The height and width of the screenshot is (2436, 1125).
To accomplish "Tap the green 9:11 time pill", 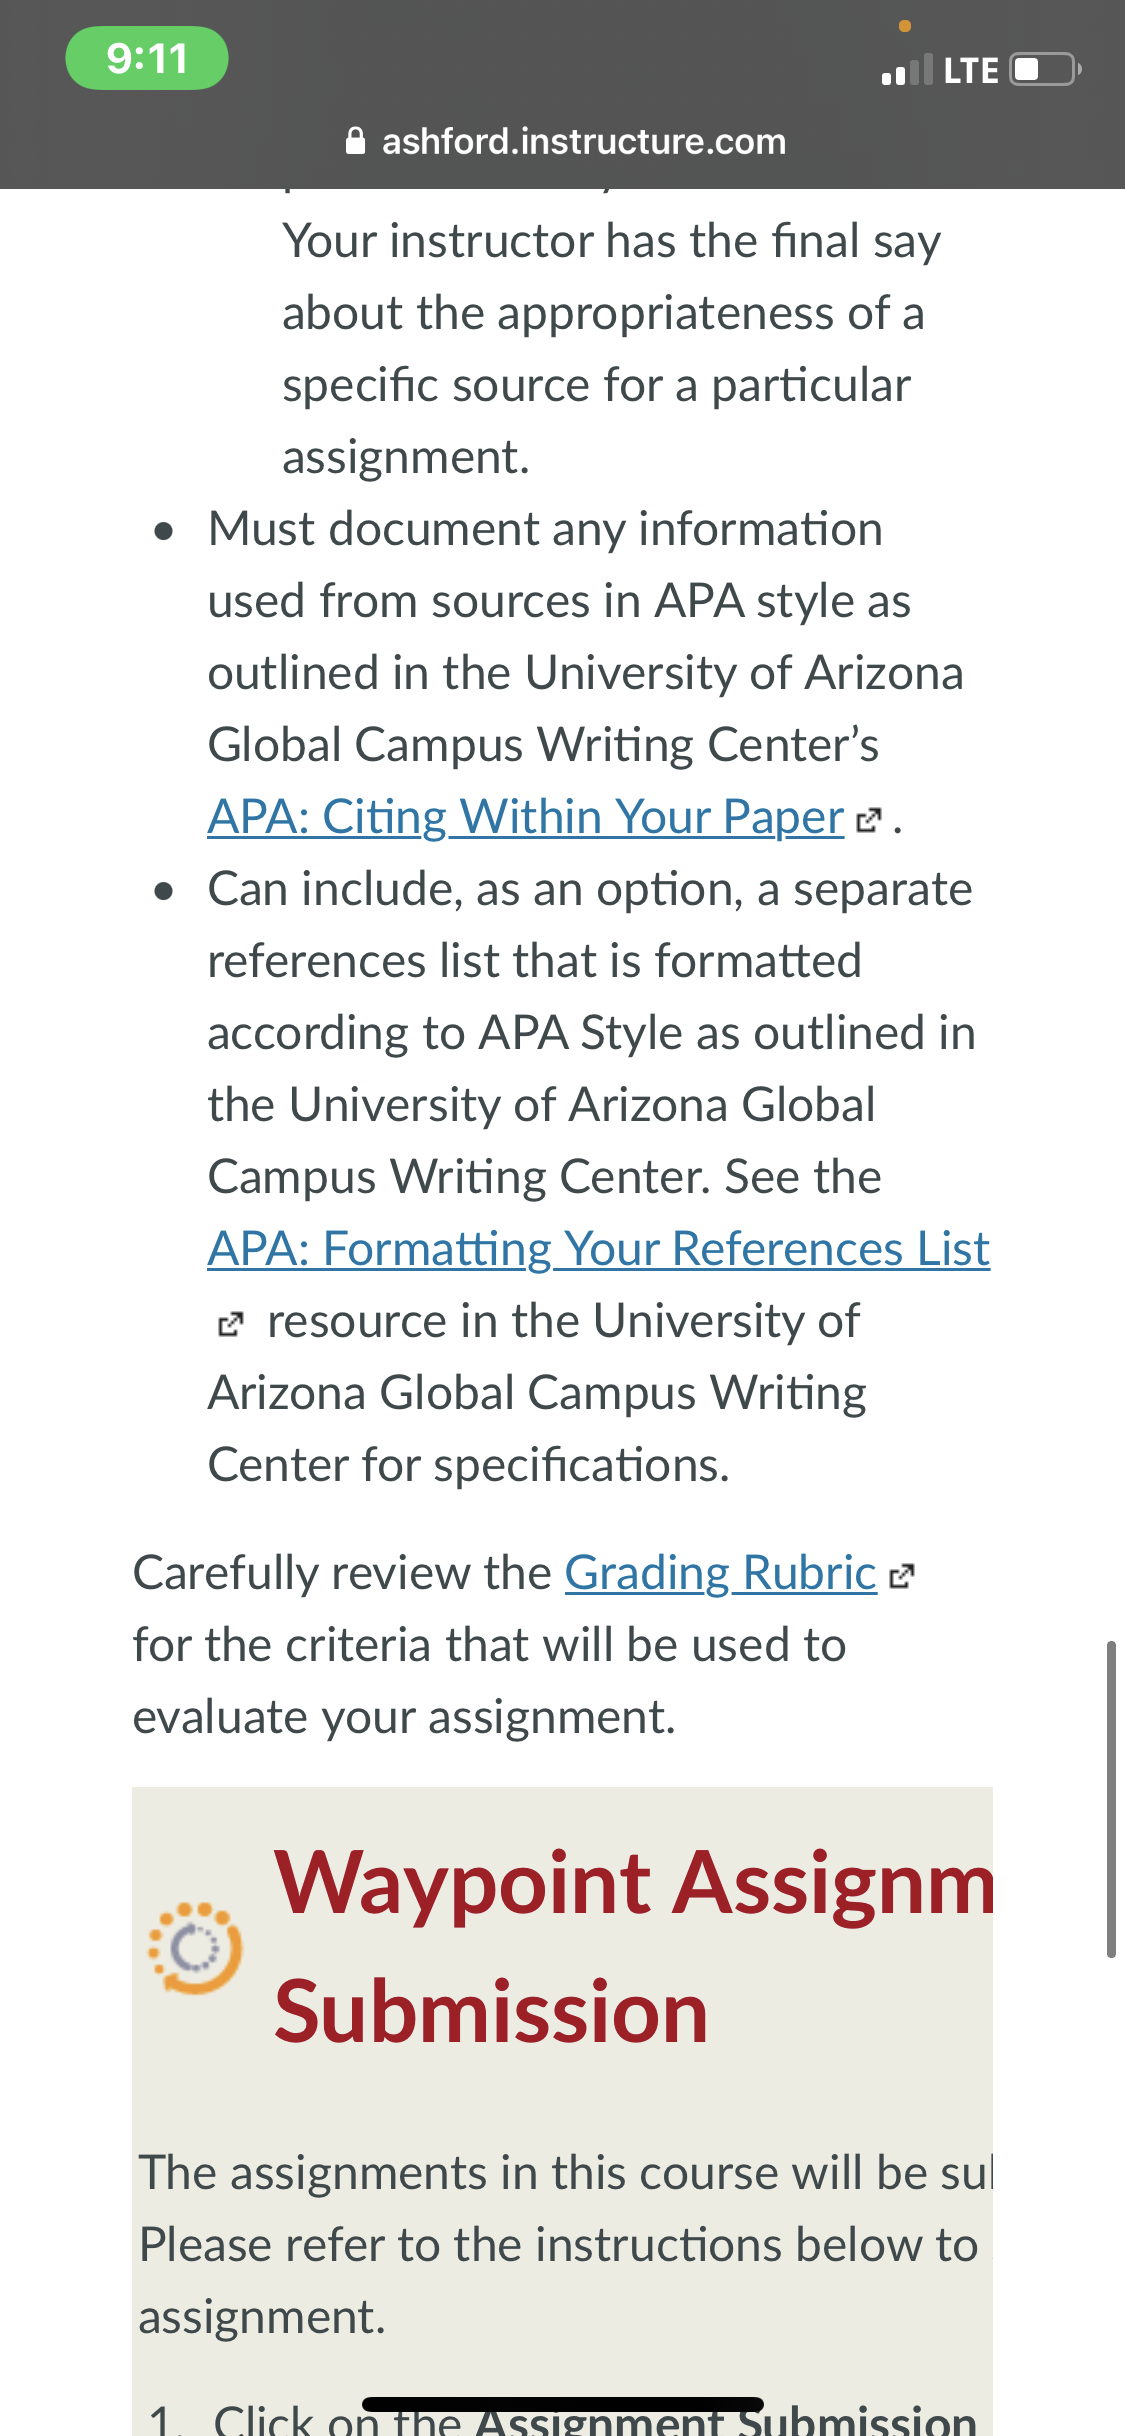I will tap(147, 58).
